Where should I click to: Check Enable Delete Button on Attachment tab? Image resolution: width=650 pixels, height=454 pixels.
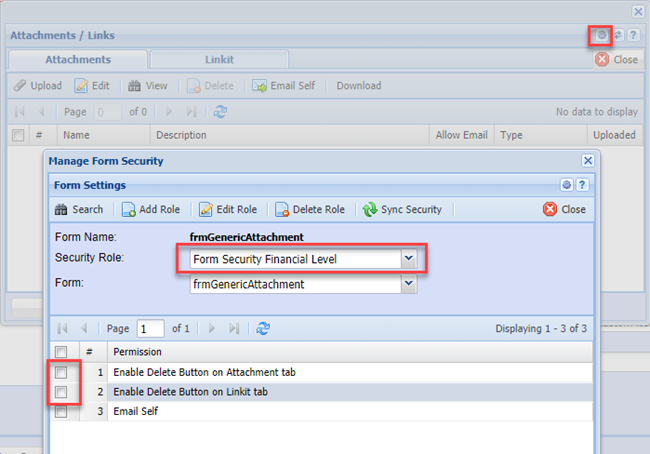[61, 372]
